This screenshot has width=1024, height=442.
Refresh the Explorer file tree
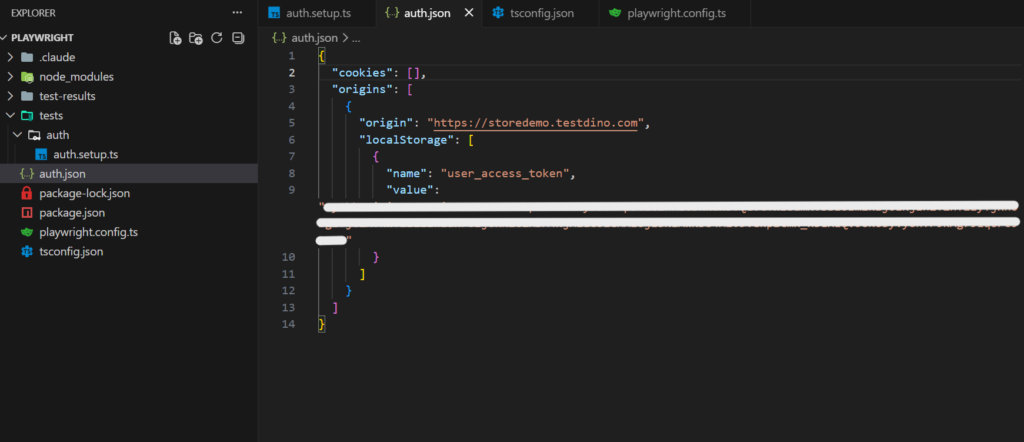tap(217, 38)
